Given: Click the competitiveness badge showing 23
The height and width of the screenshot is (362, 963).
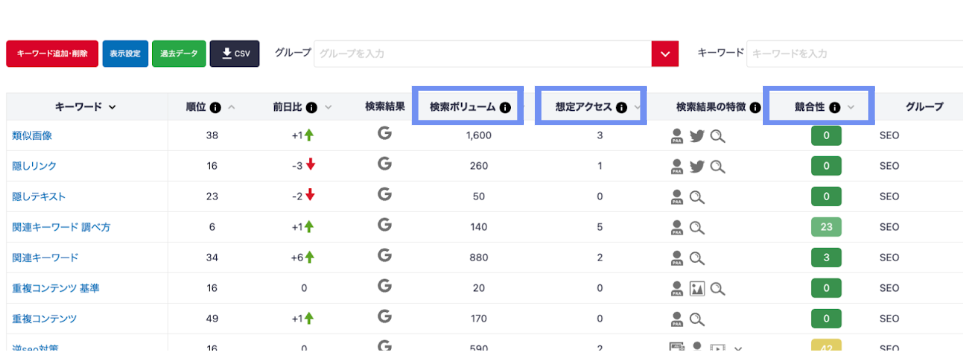Looking at the screenshot, I should [x=826, y=227].
